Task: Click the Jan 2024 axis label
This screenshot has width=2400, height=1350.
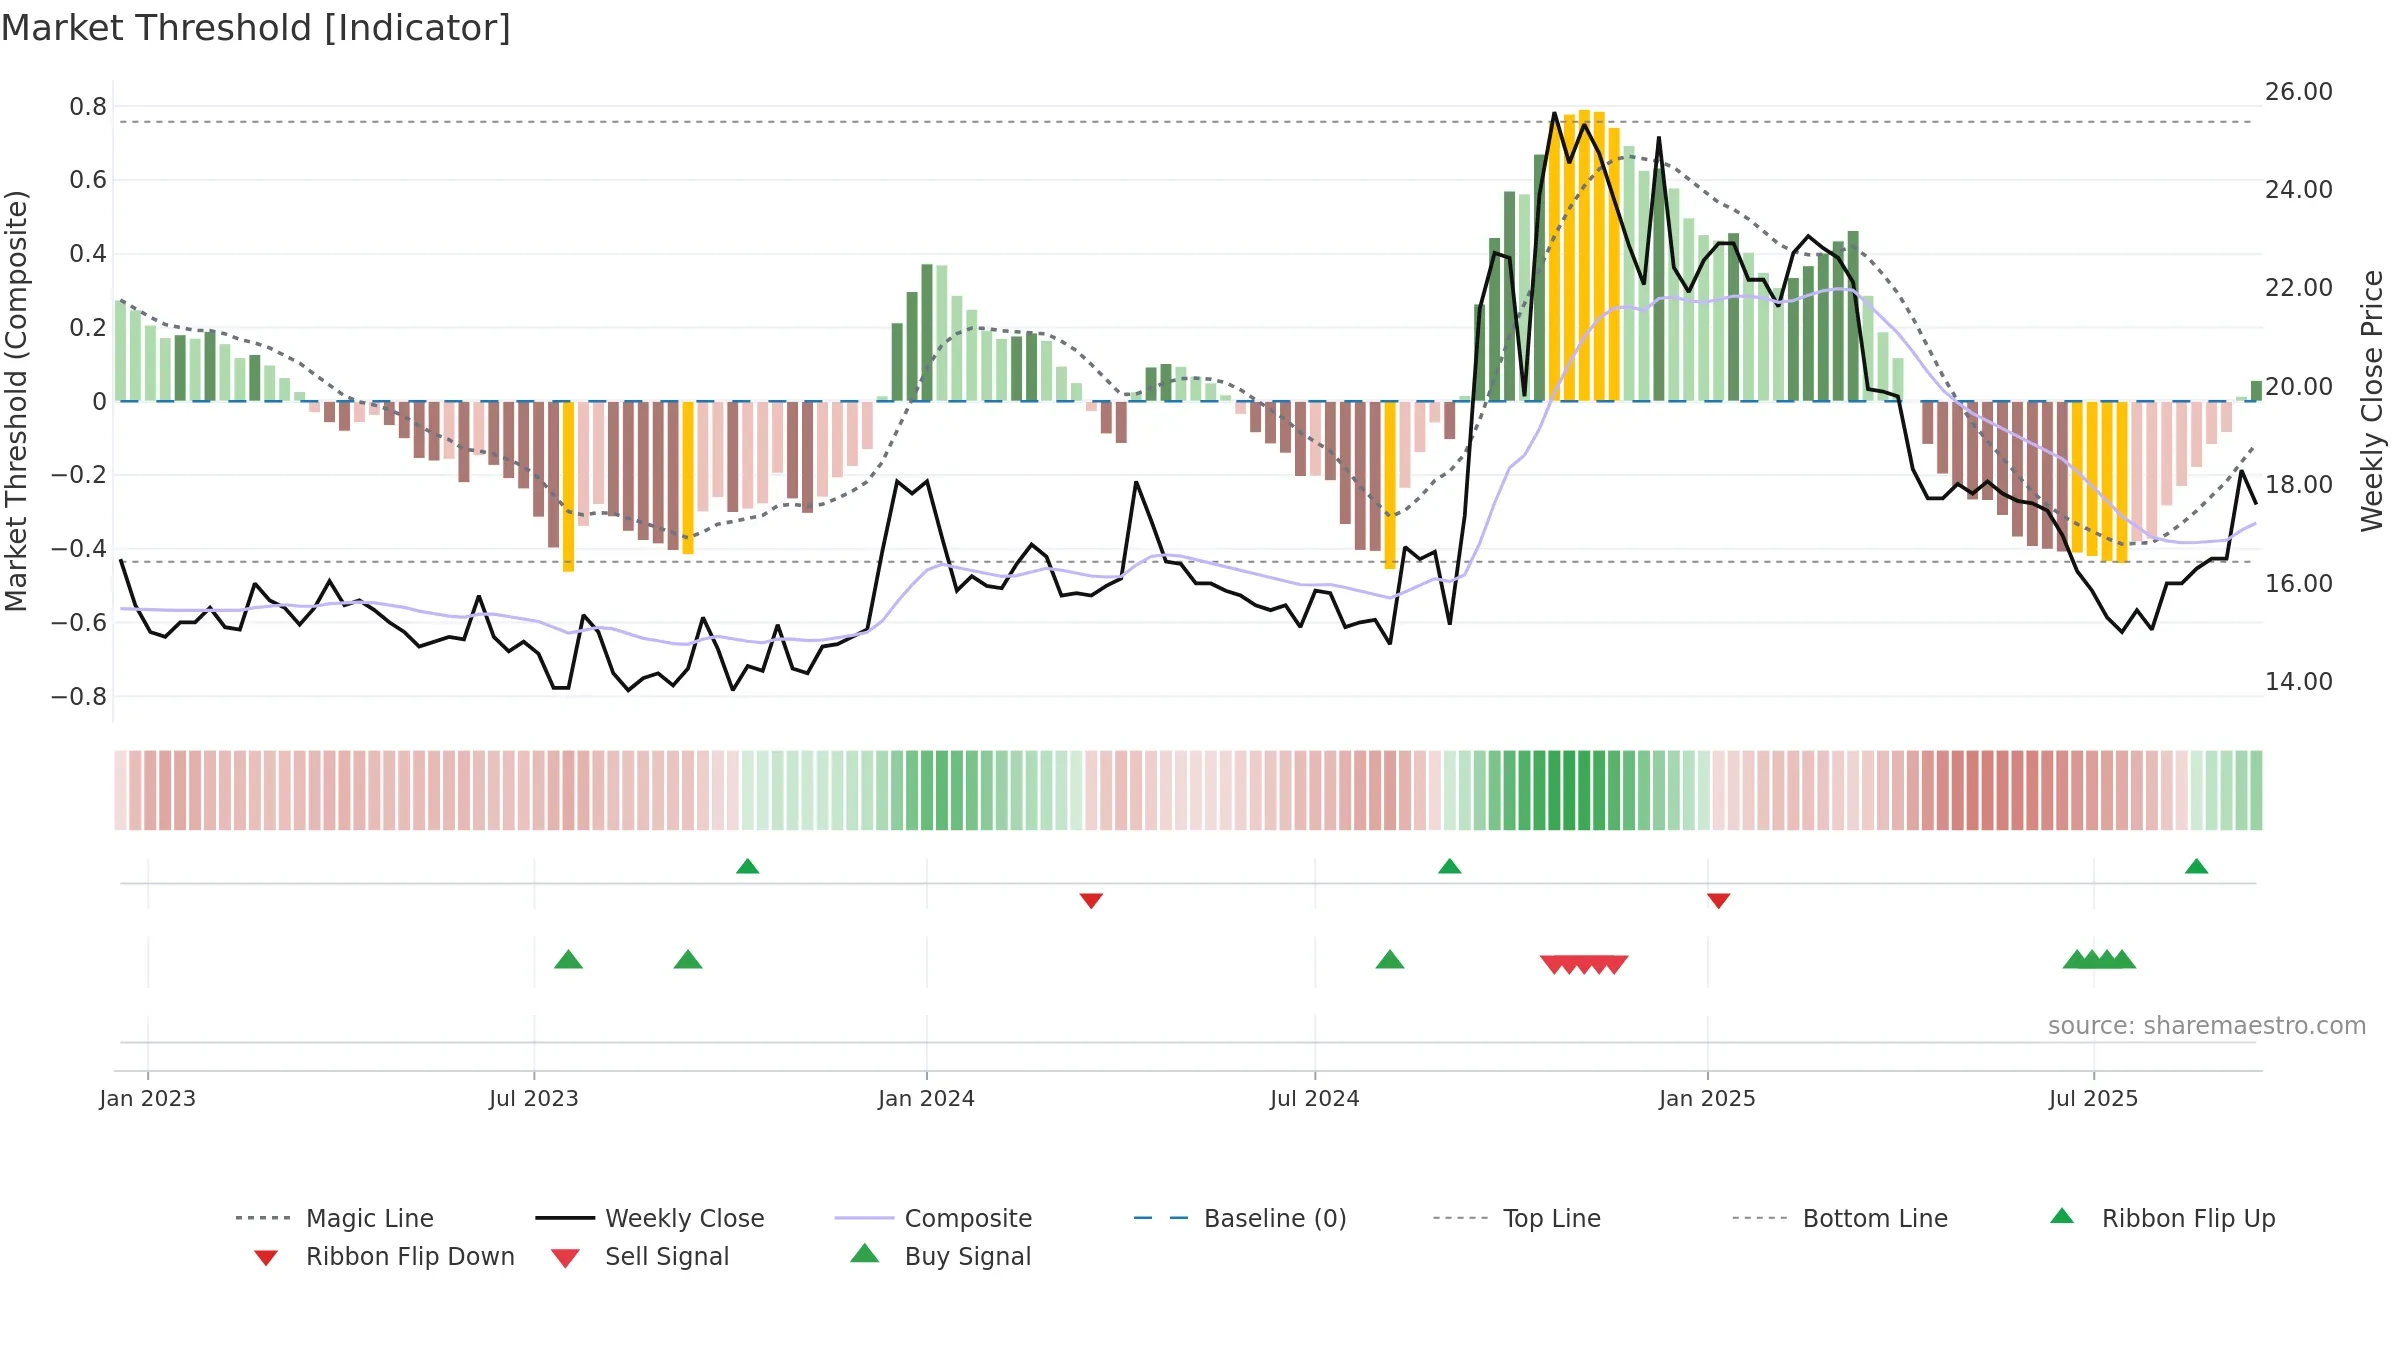Action: [x=927, y=1098]
